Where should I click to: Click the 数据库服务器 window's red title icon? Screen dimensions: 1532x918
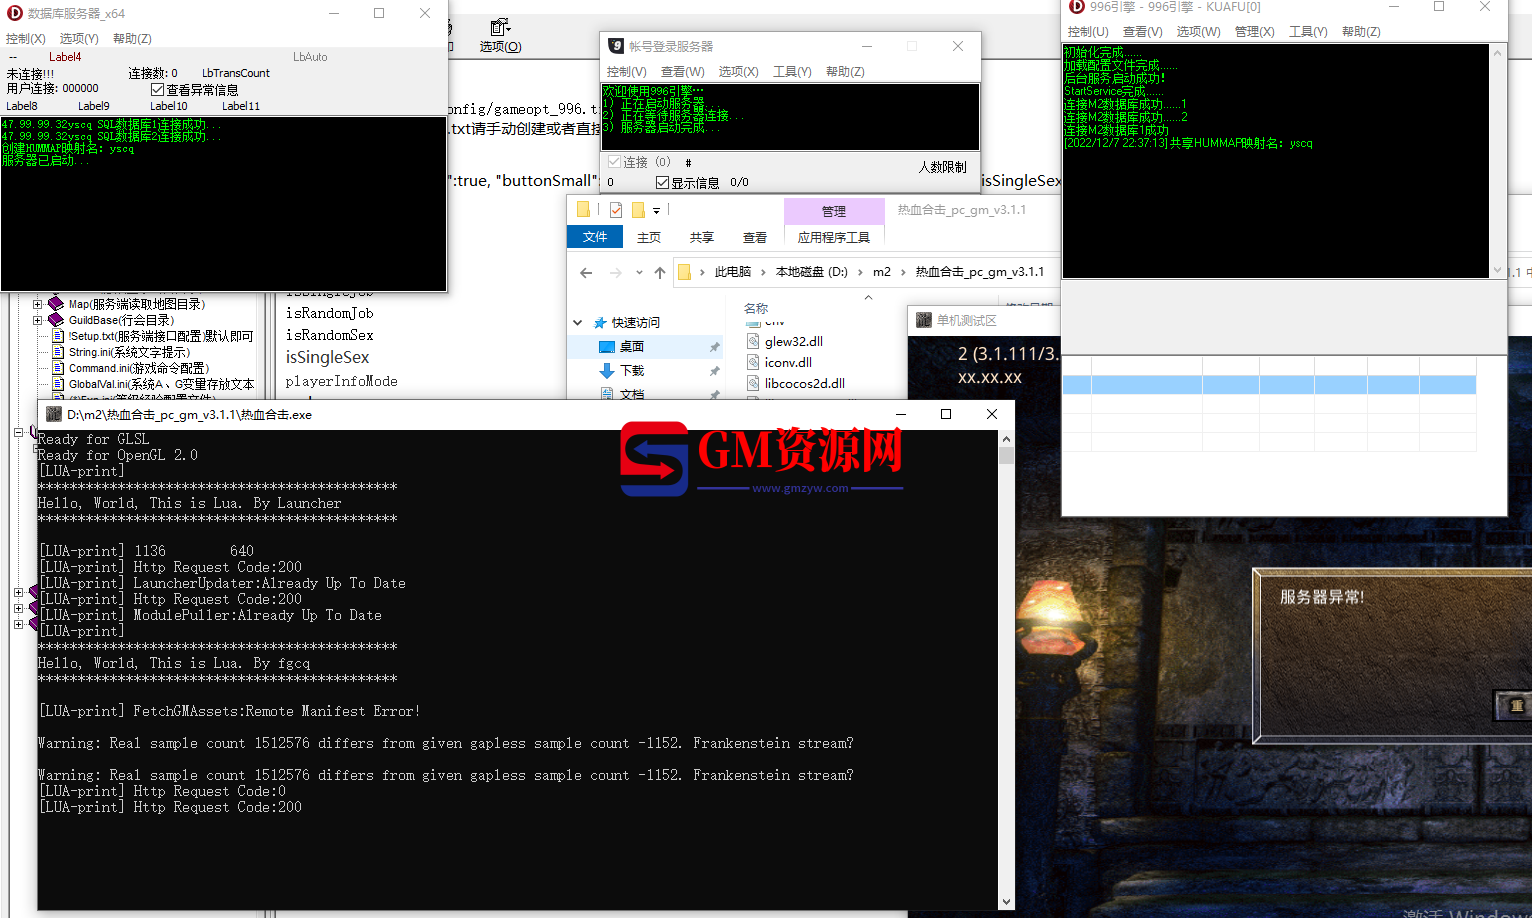(15, 13)
